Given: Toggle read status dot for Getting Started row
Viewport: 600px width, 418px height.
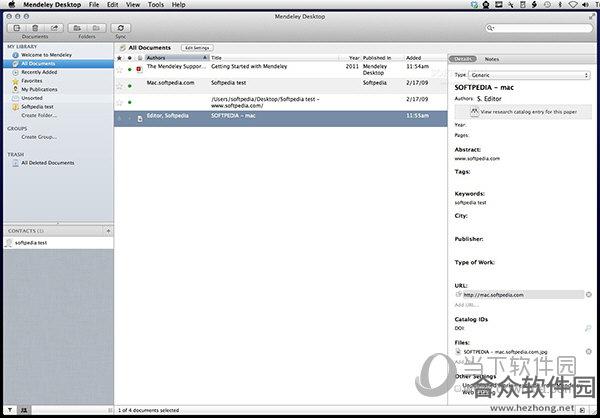Looking at the screenshot, I should [x=130, y=70].
